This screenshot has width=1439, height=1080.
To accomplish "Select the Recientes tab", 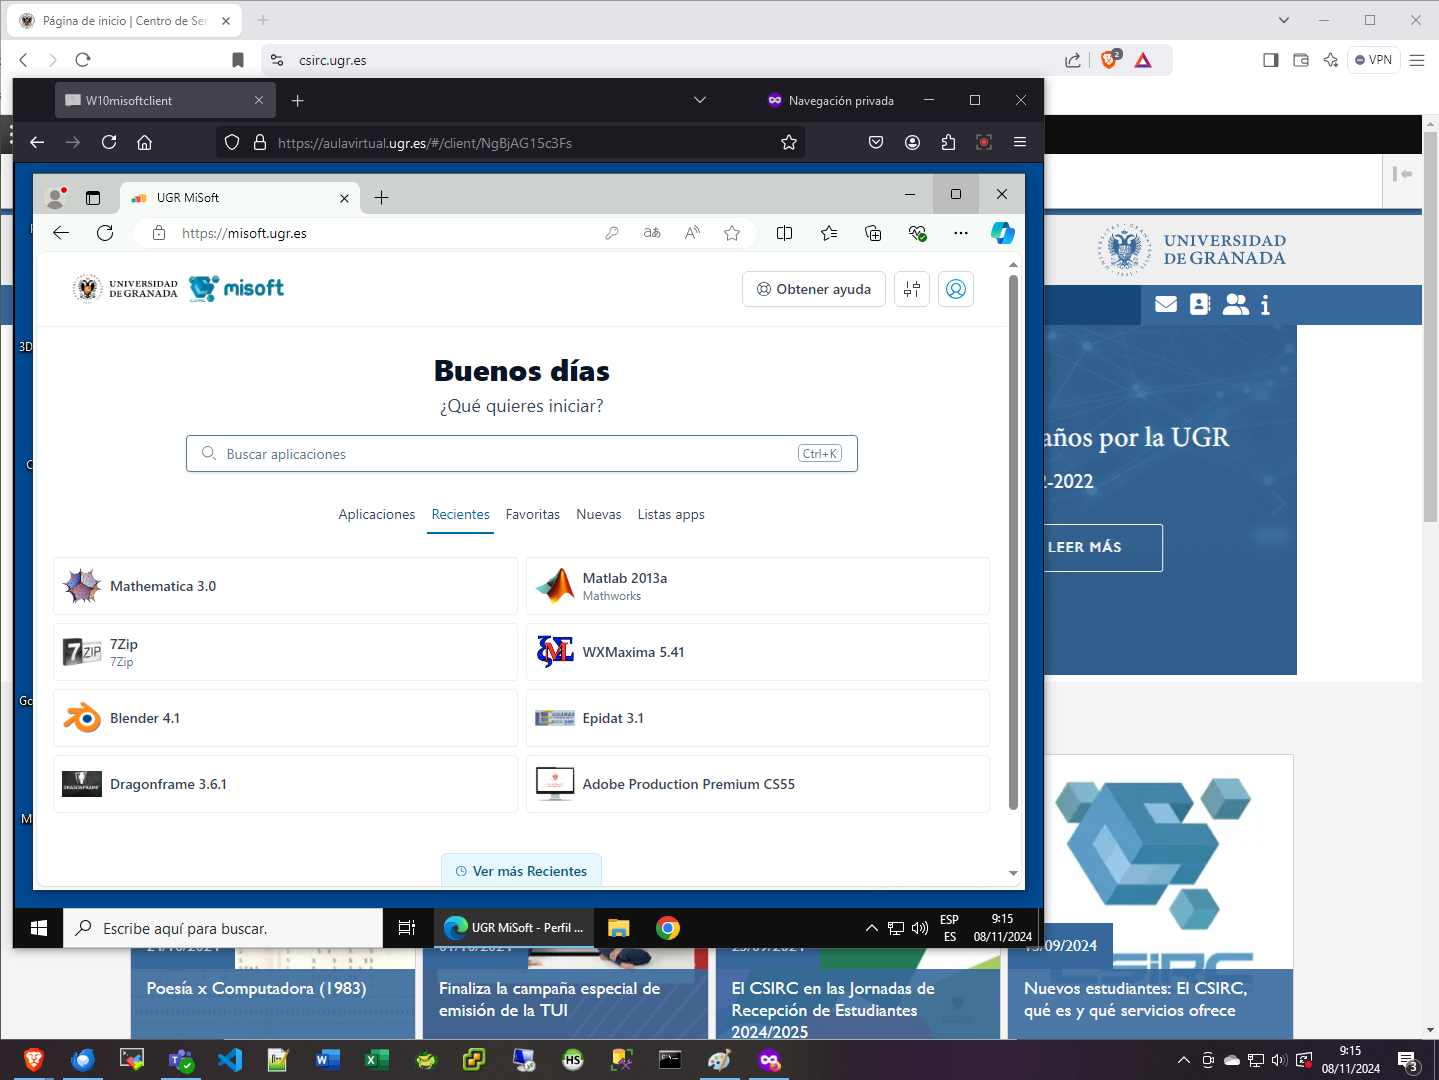I will (x=461, y=514).
